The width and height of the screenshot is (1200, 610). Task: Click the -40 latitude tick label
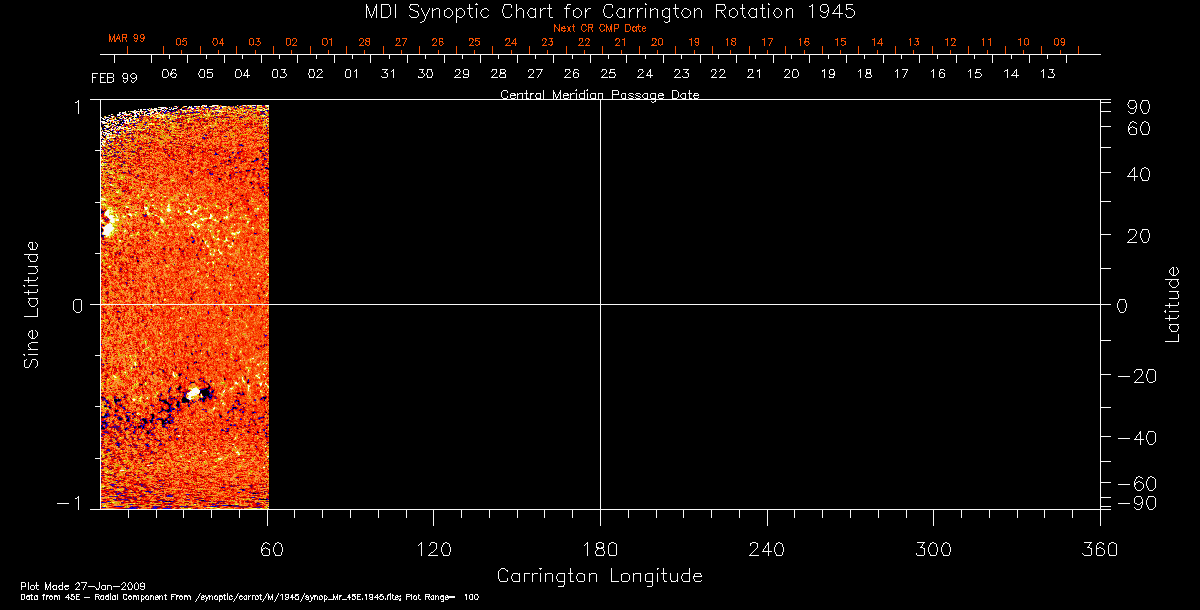(1133, 438)
